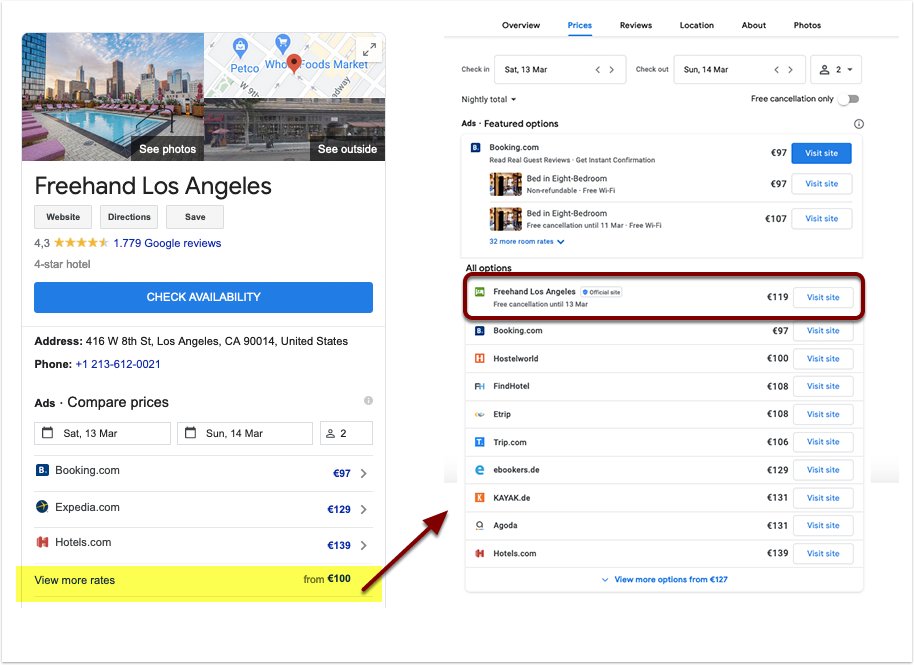Click the red map location pin
This screenshot has width=914, height=665.
tap(294, 63)
